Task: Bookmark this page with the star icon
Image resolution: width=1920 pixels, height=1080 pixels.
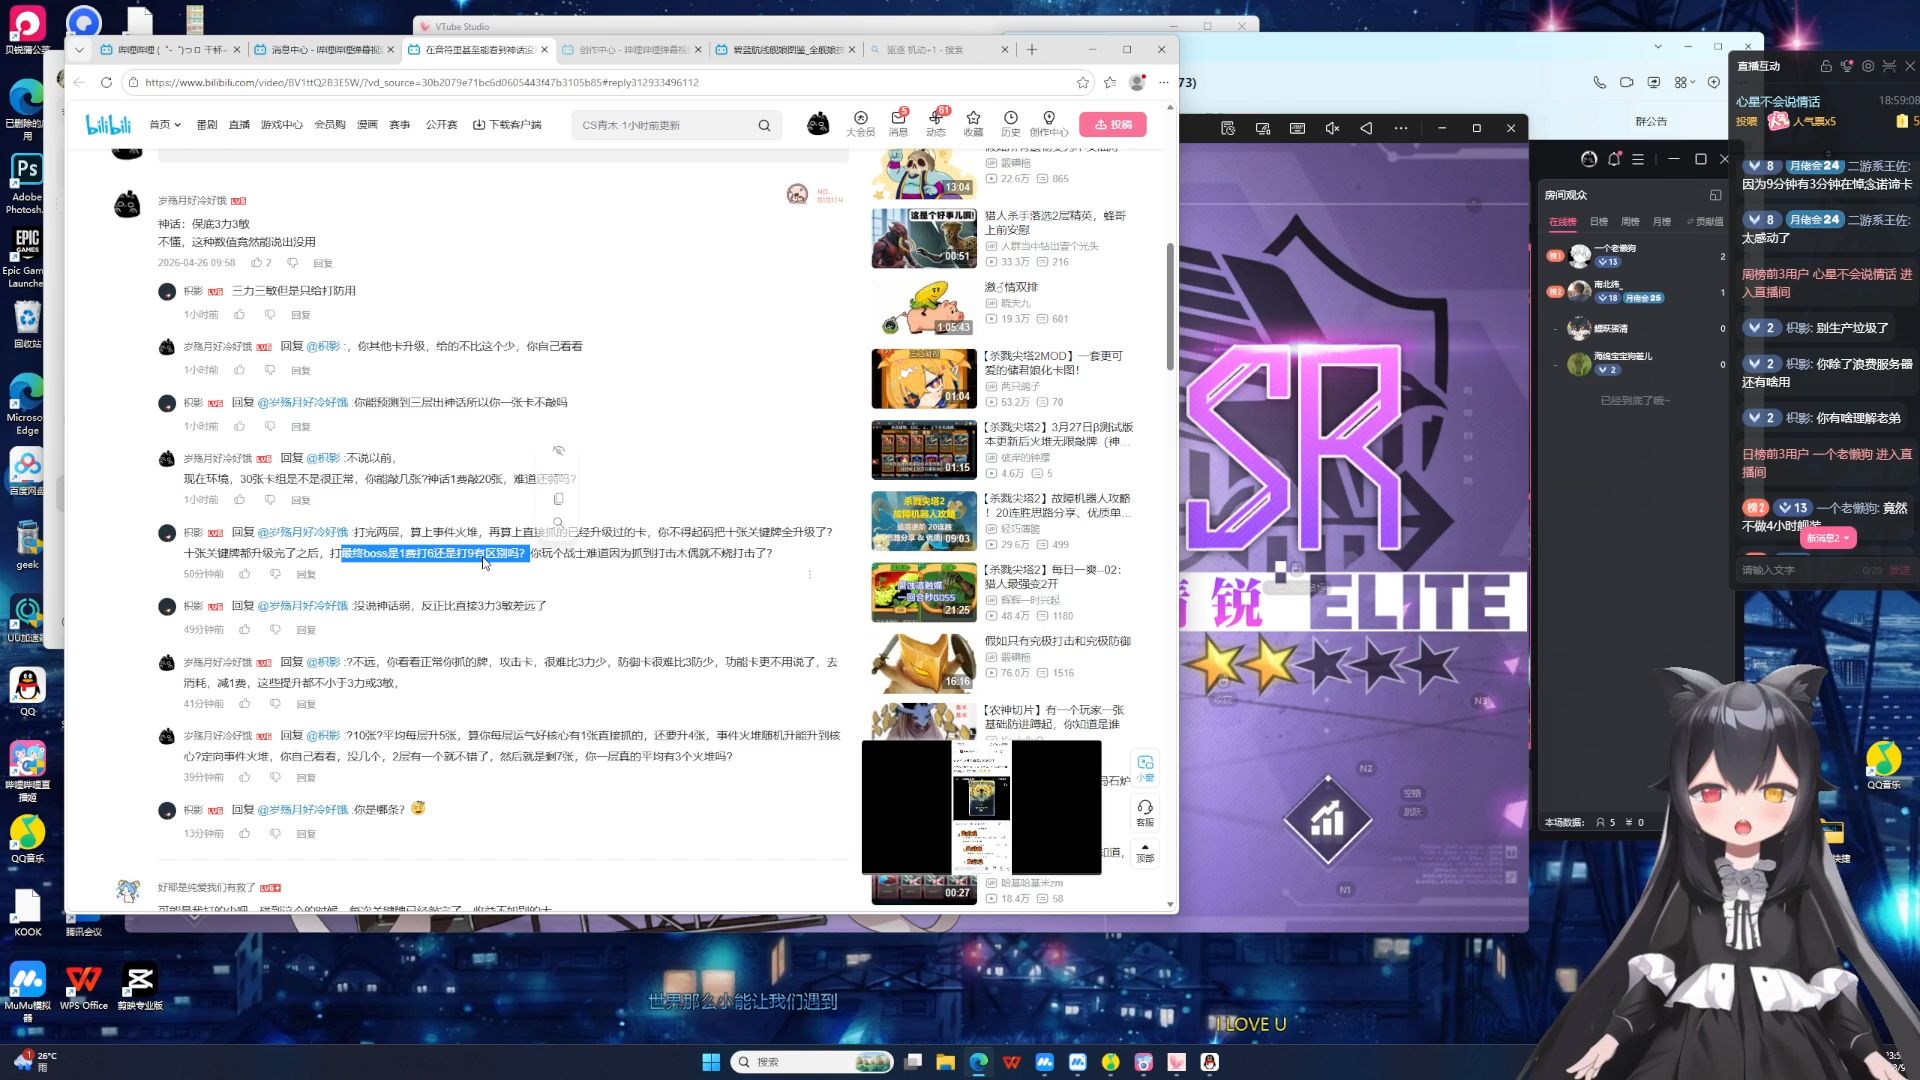Action: click(1083, 83)
